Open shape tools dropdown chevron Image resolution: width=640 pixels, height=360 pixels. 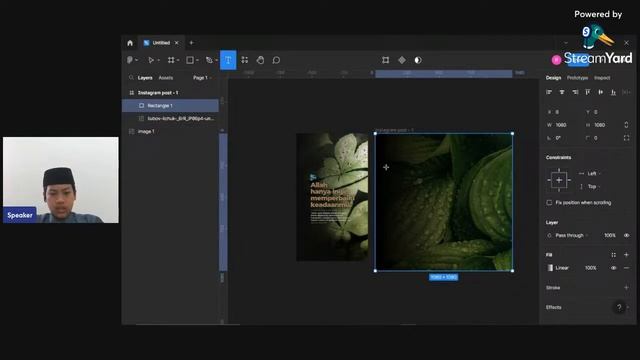(x=197, y=60)
